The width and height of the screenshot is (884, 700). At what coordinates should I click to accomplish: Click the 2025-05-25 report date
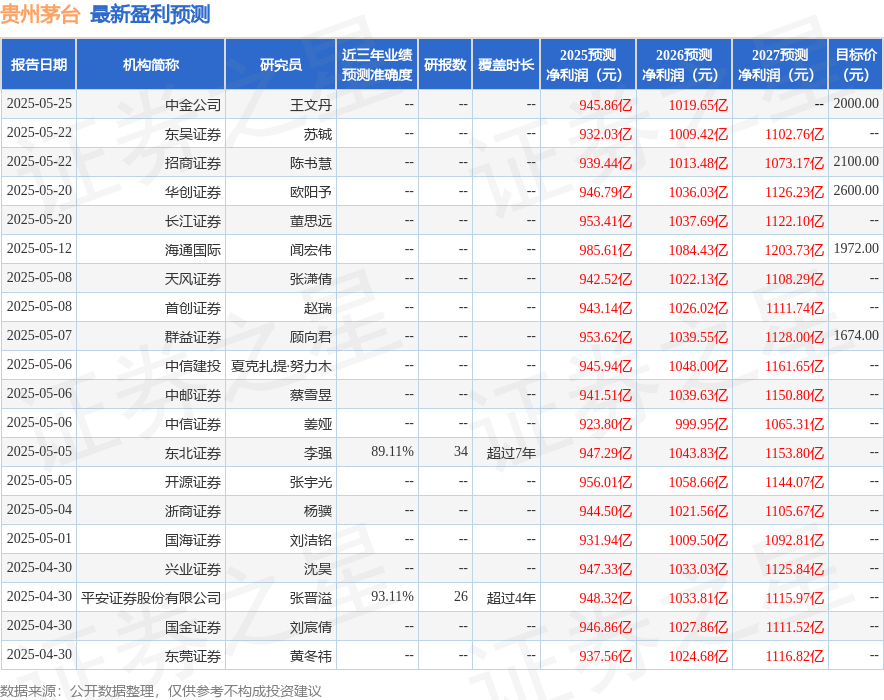[x=39, y=103]
